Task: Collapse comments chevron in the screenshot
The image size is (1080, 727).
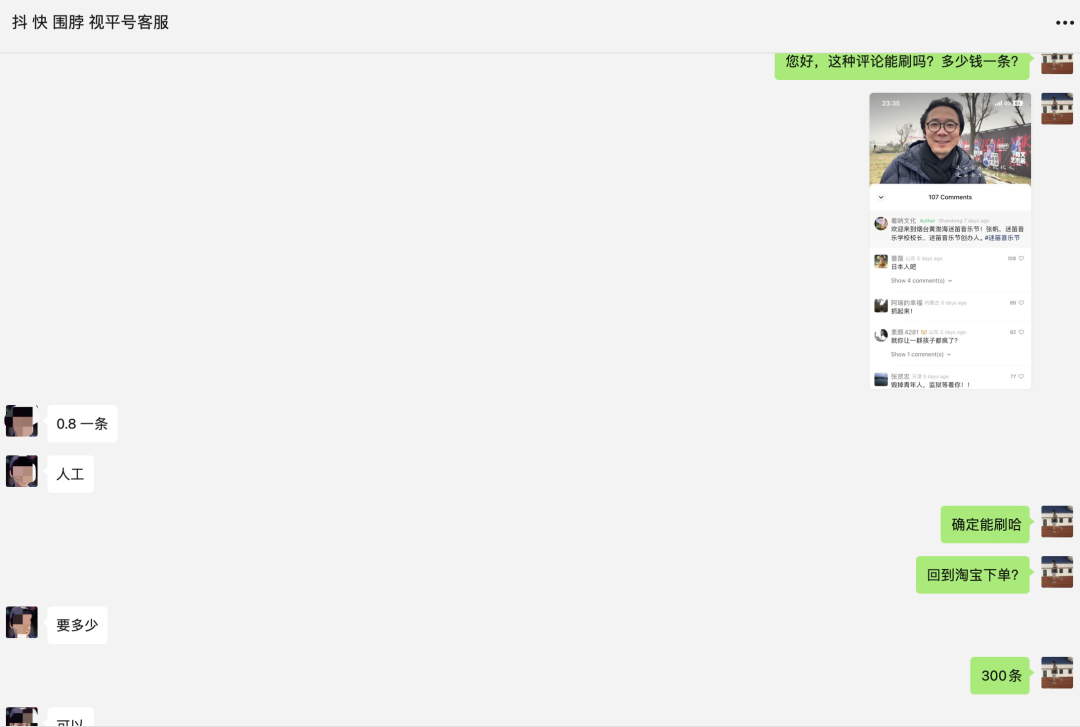Action: 881,197
